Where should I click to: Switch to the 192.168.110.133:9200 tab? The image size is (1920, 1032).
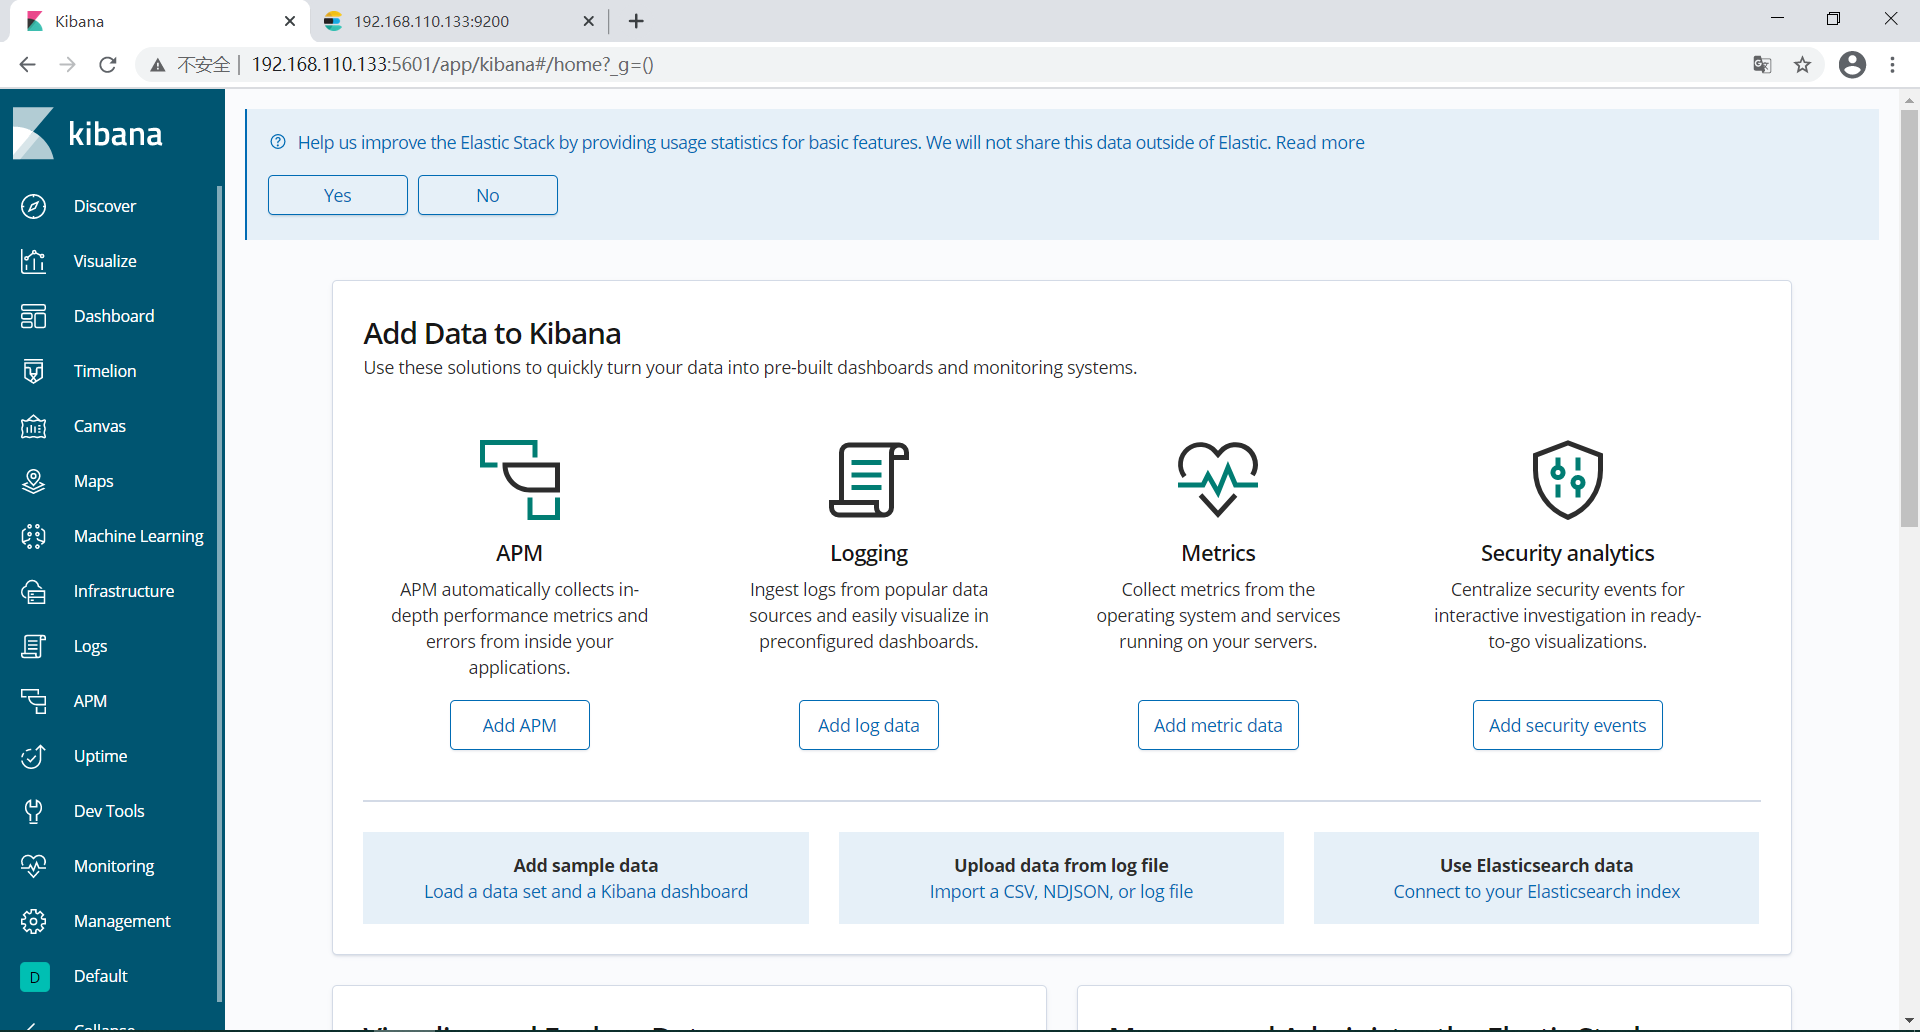460,21
